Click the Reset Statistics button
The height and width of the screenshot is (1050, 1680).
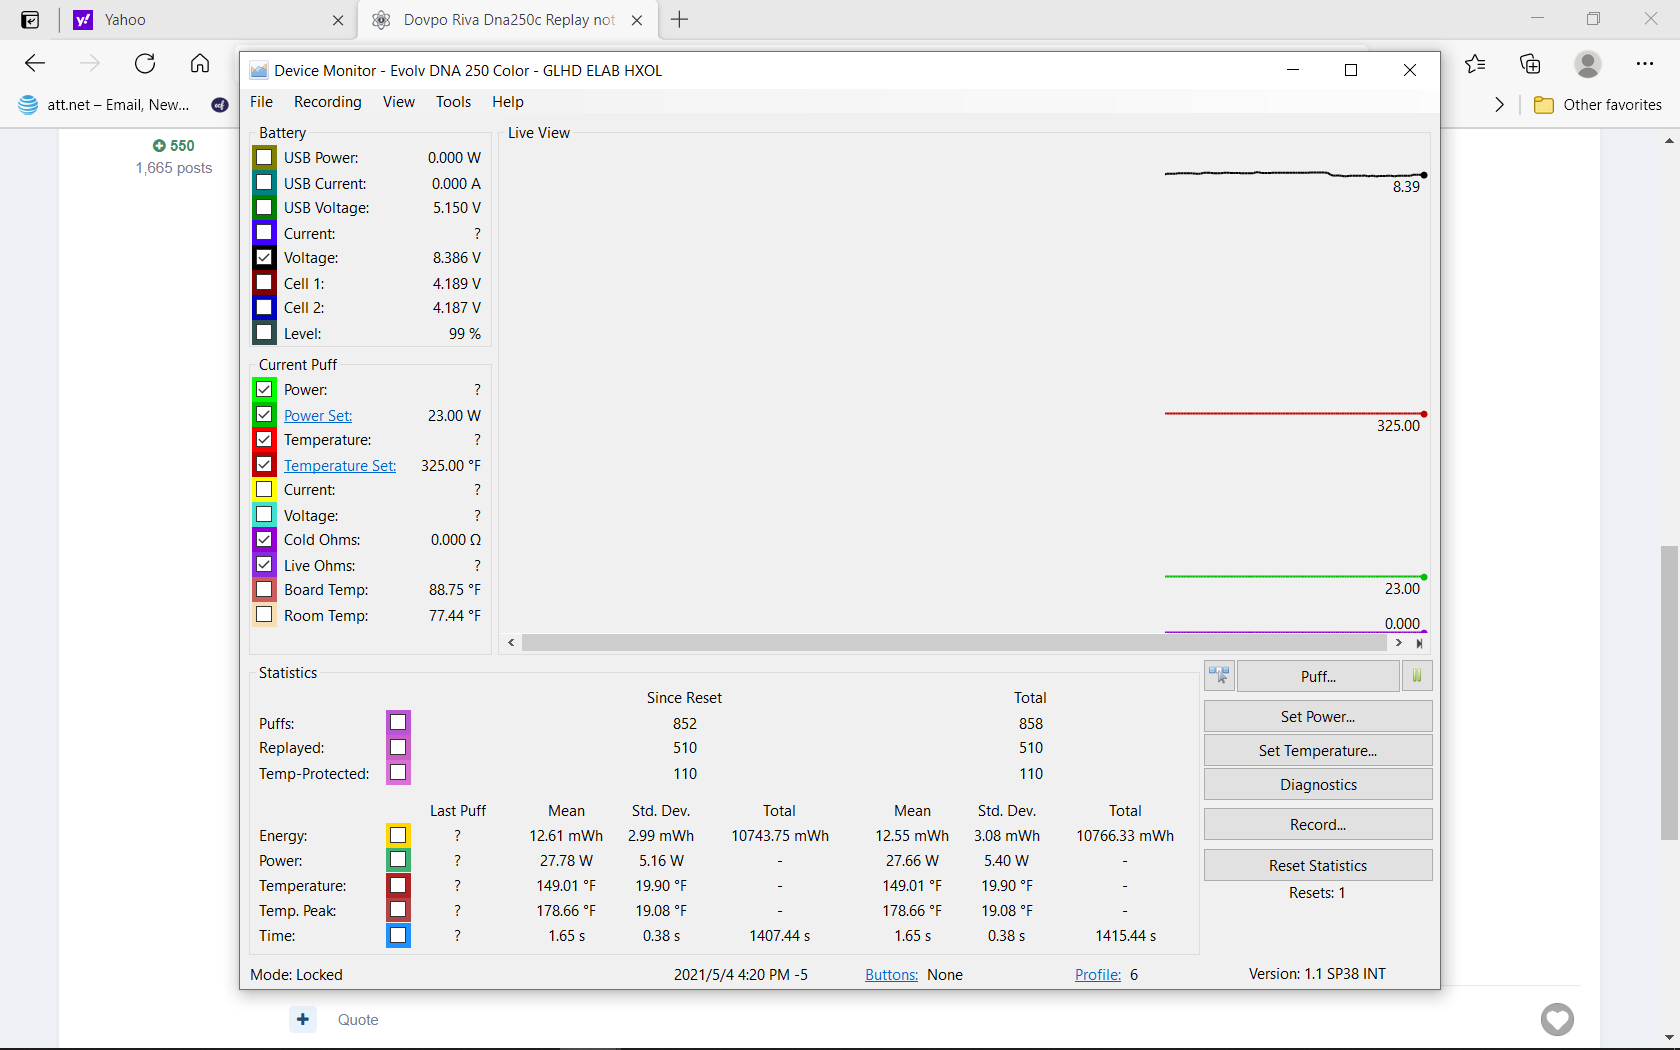coord(1317,866)
